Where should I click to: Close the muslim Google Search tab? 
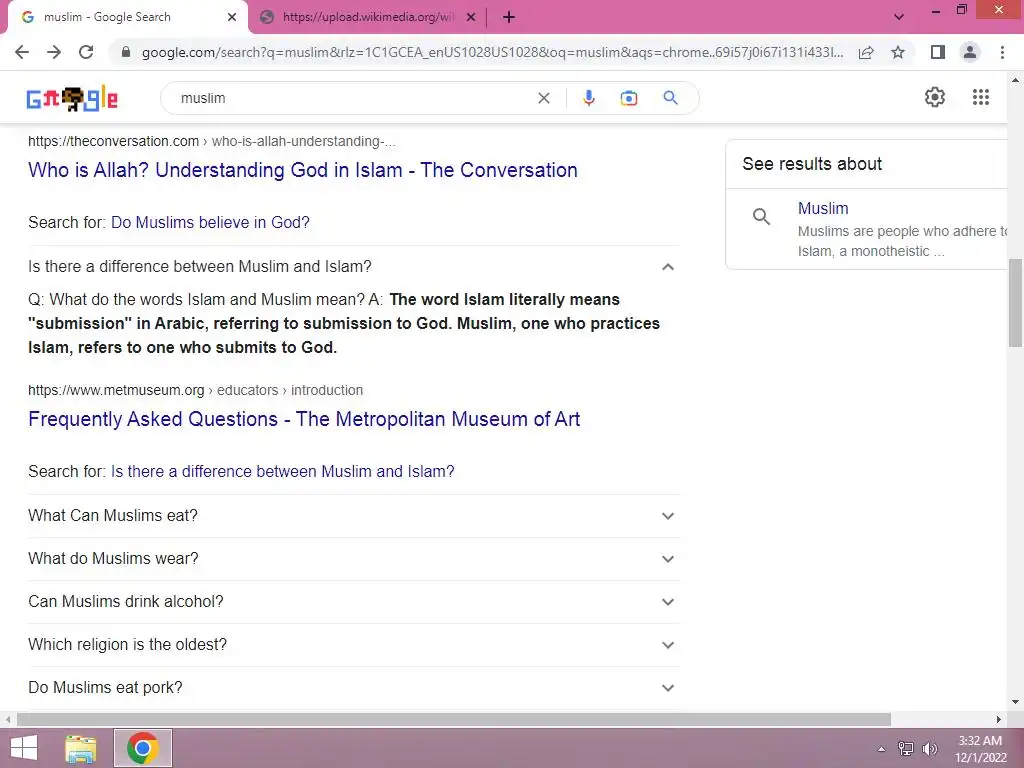(x=232, y=18)
